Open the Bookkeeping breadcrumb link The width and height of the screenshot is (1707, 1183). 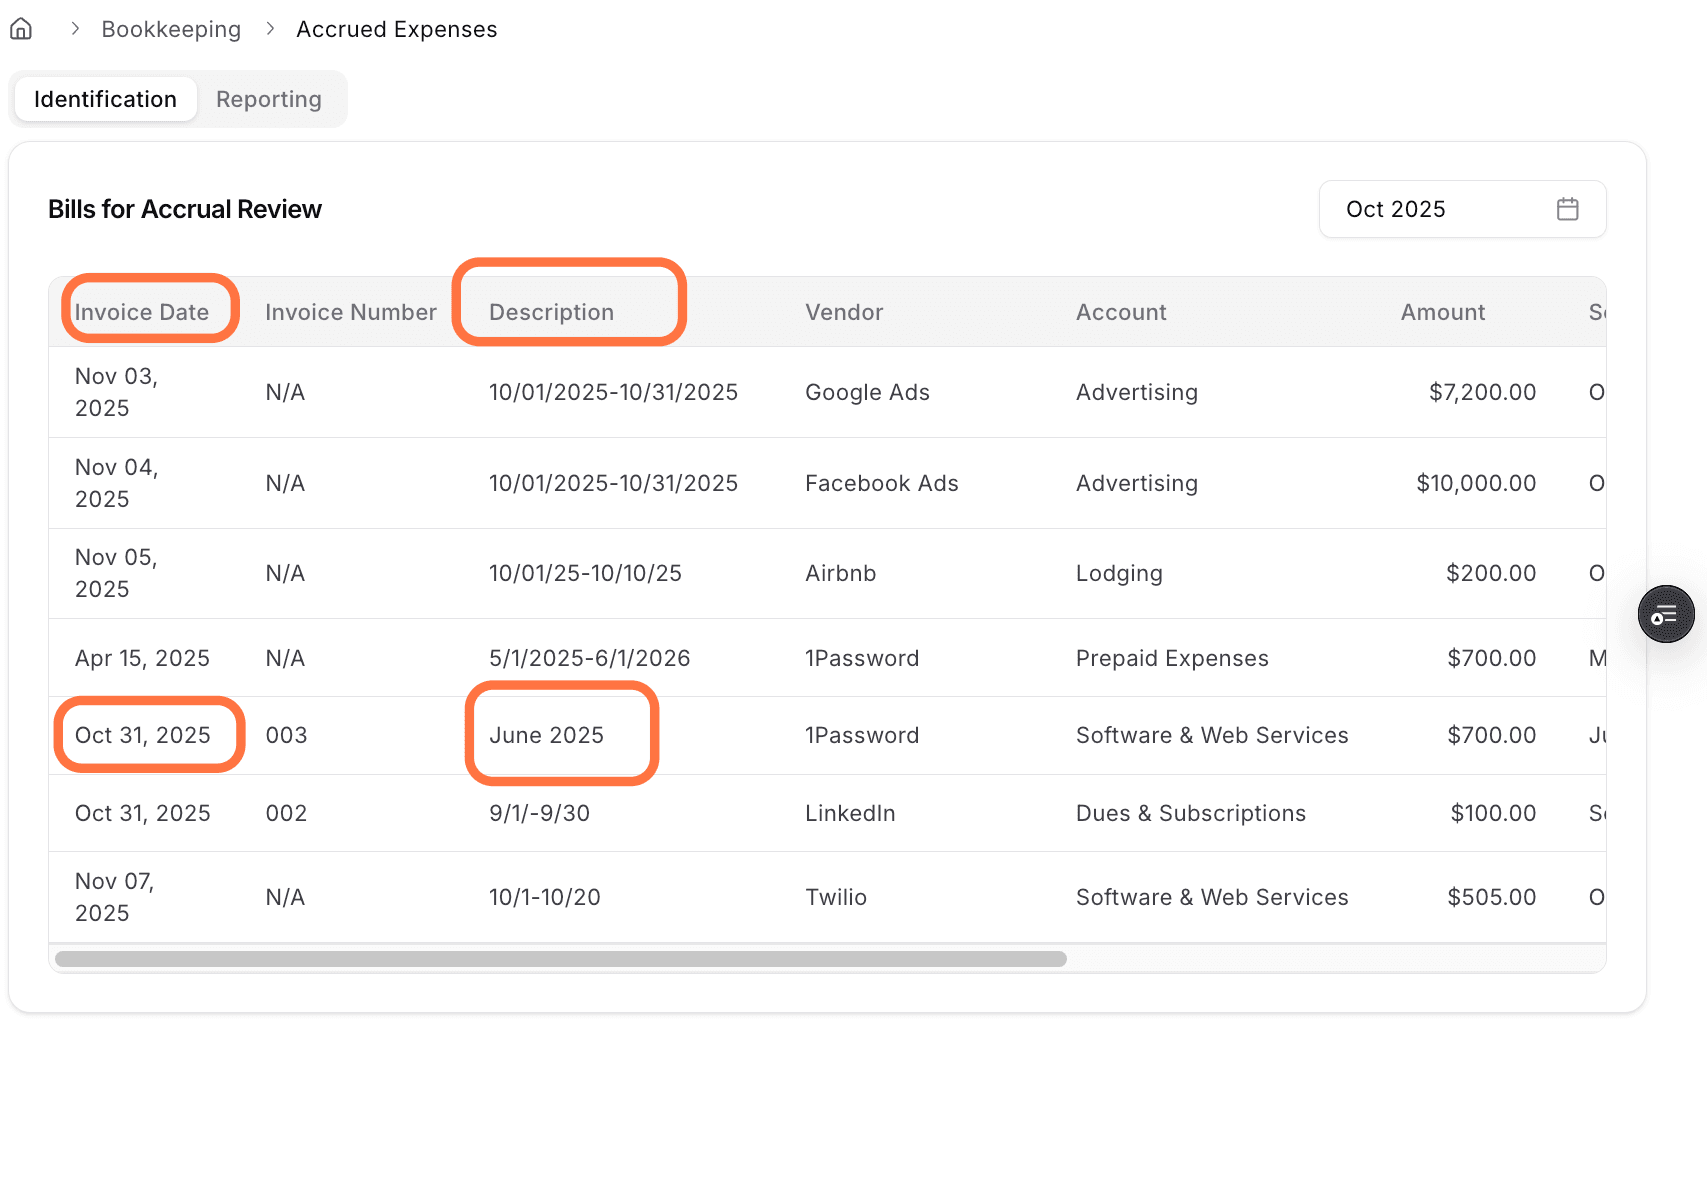point(171,28)
